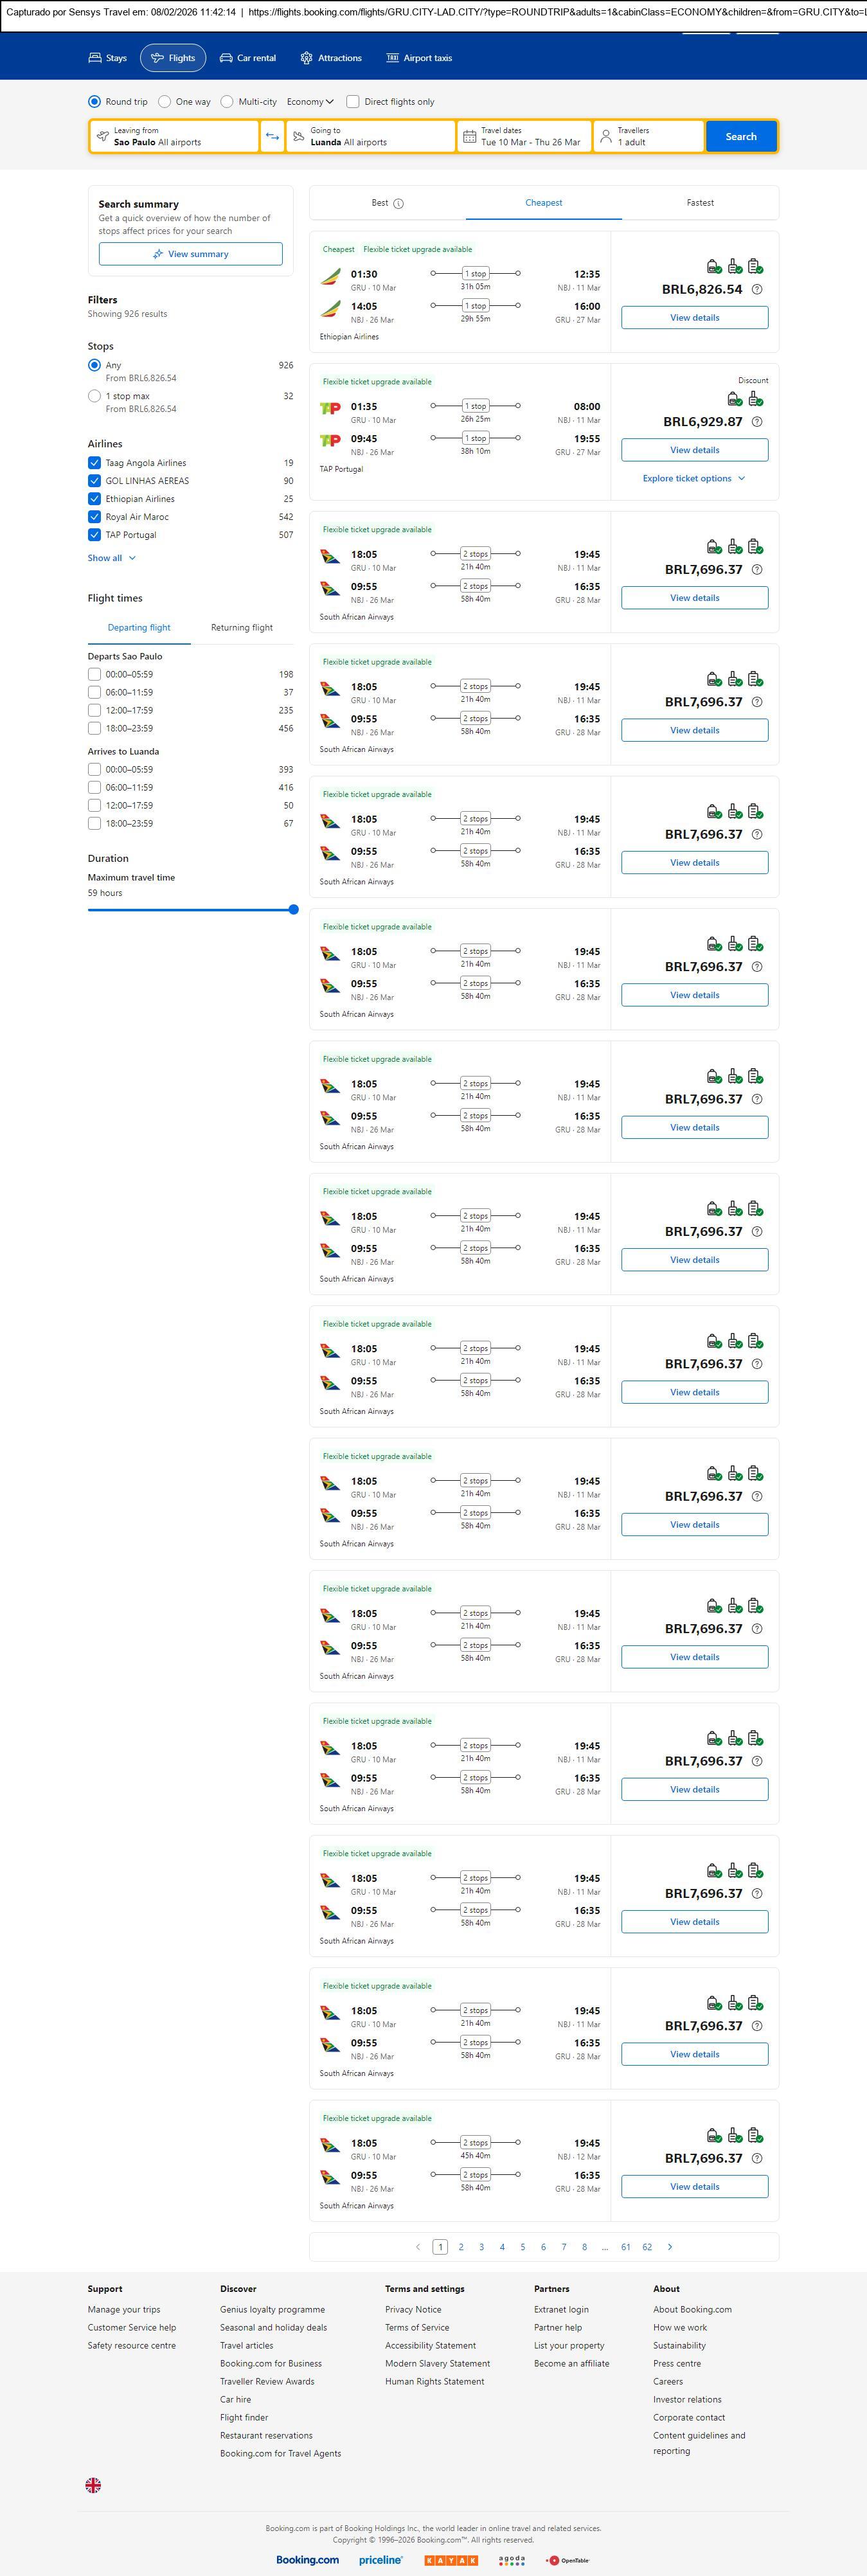Enable the Direct flights only checkbox
The height and width of the screenshot is (2576, 867).
pos(353,102)
